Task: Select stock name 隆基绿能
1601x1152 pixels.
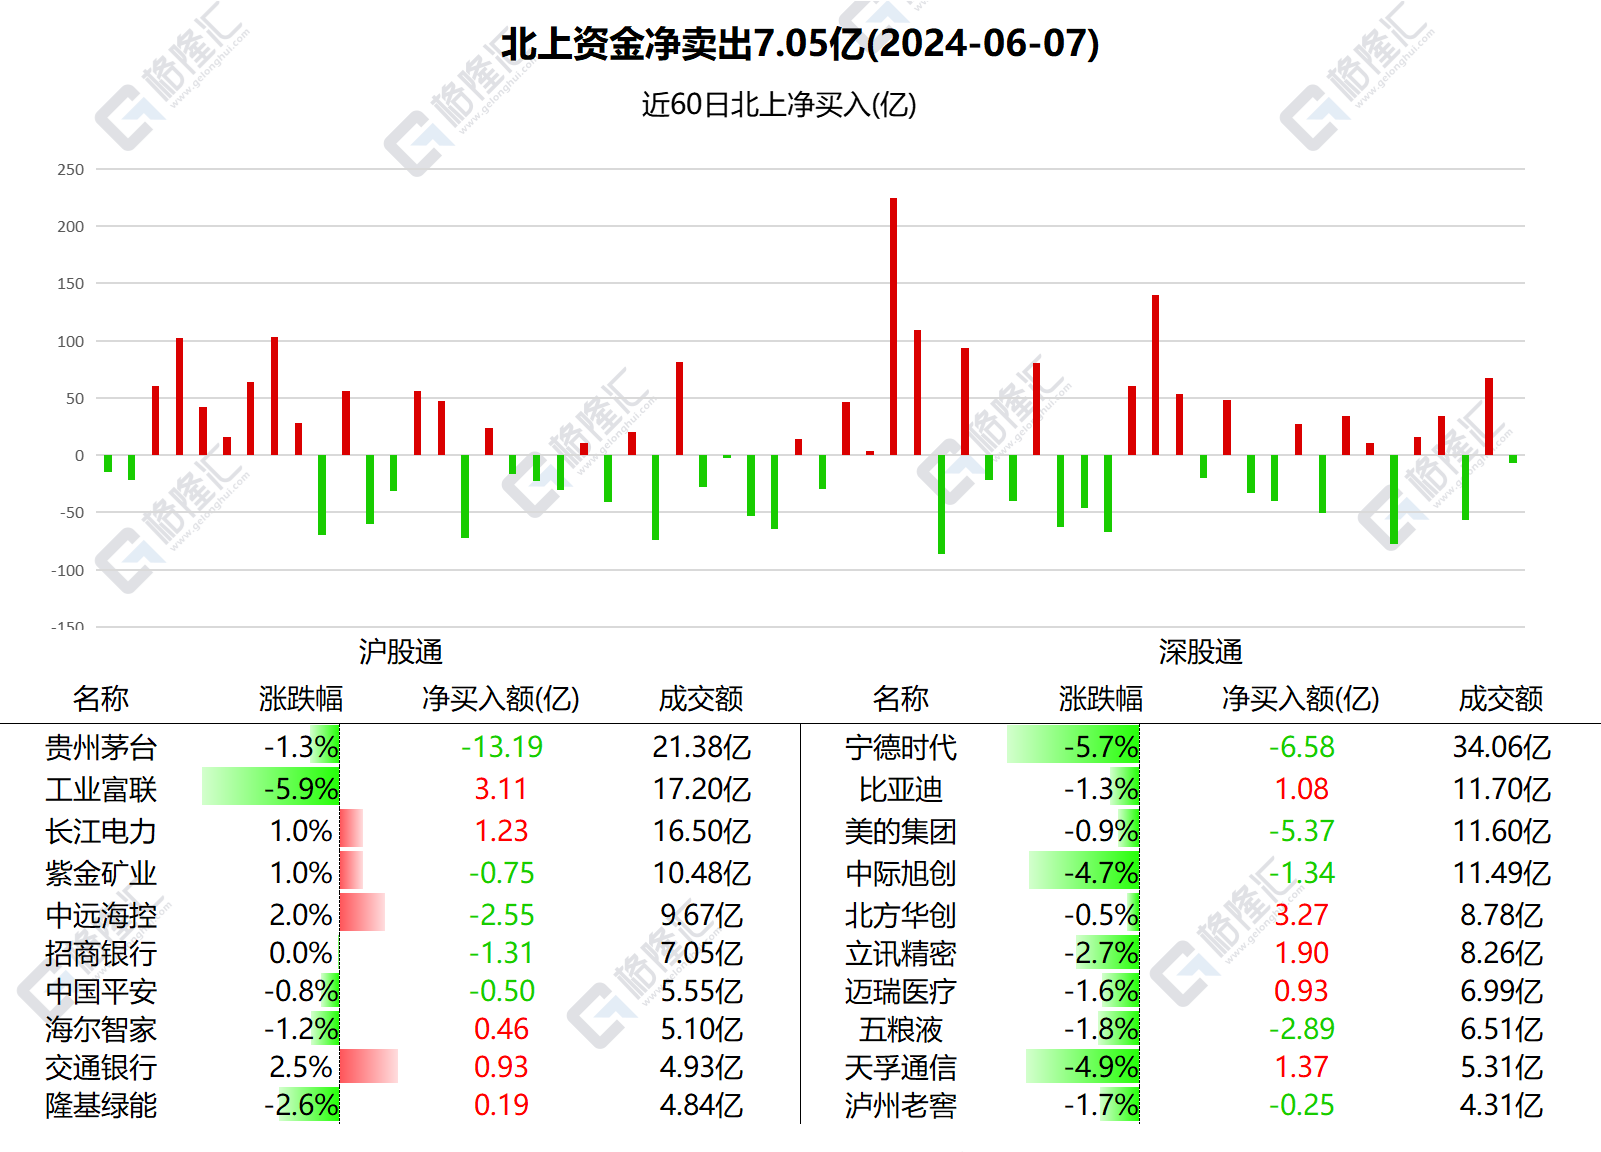Action: 101,1105
